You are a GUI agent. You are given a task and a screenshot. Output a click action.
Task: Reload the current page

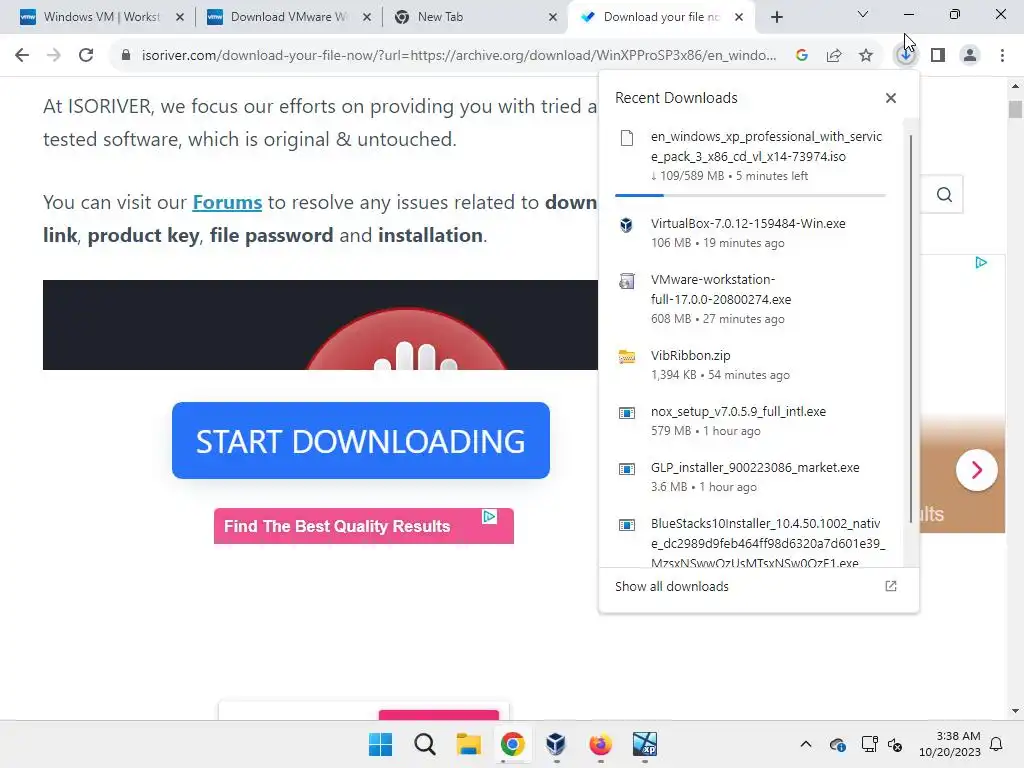click(x=86, y=56)
